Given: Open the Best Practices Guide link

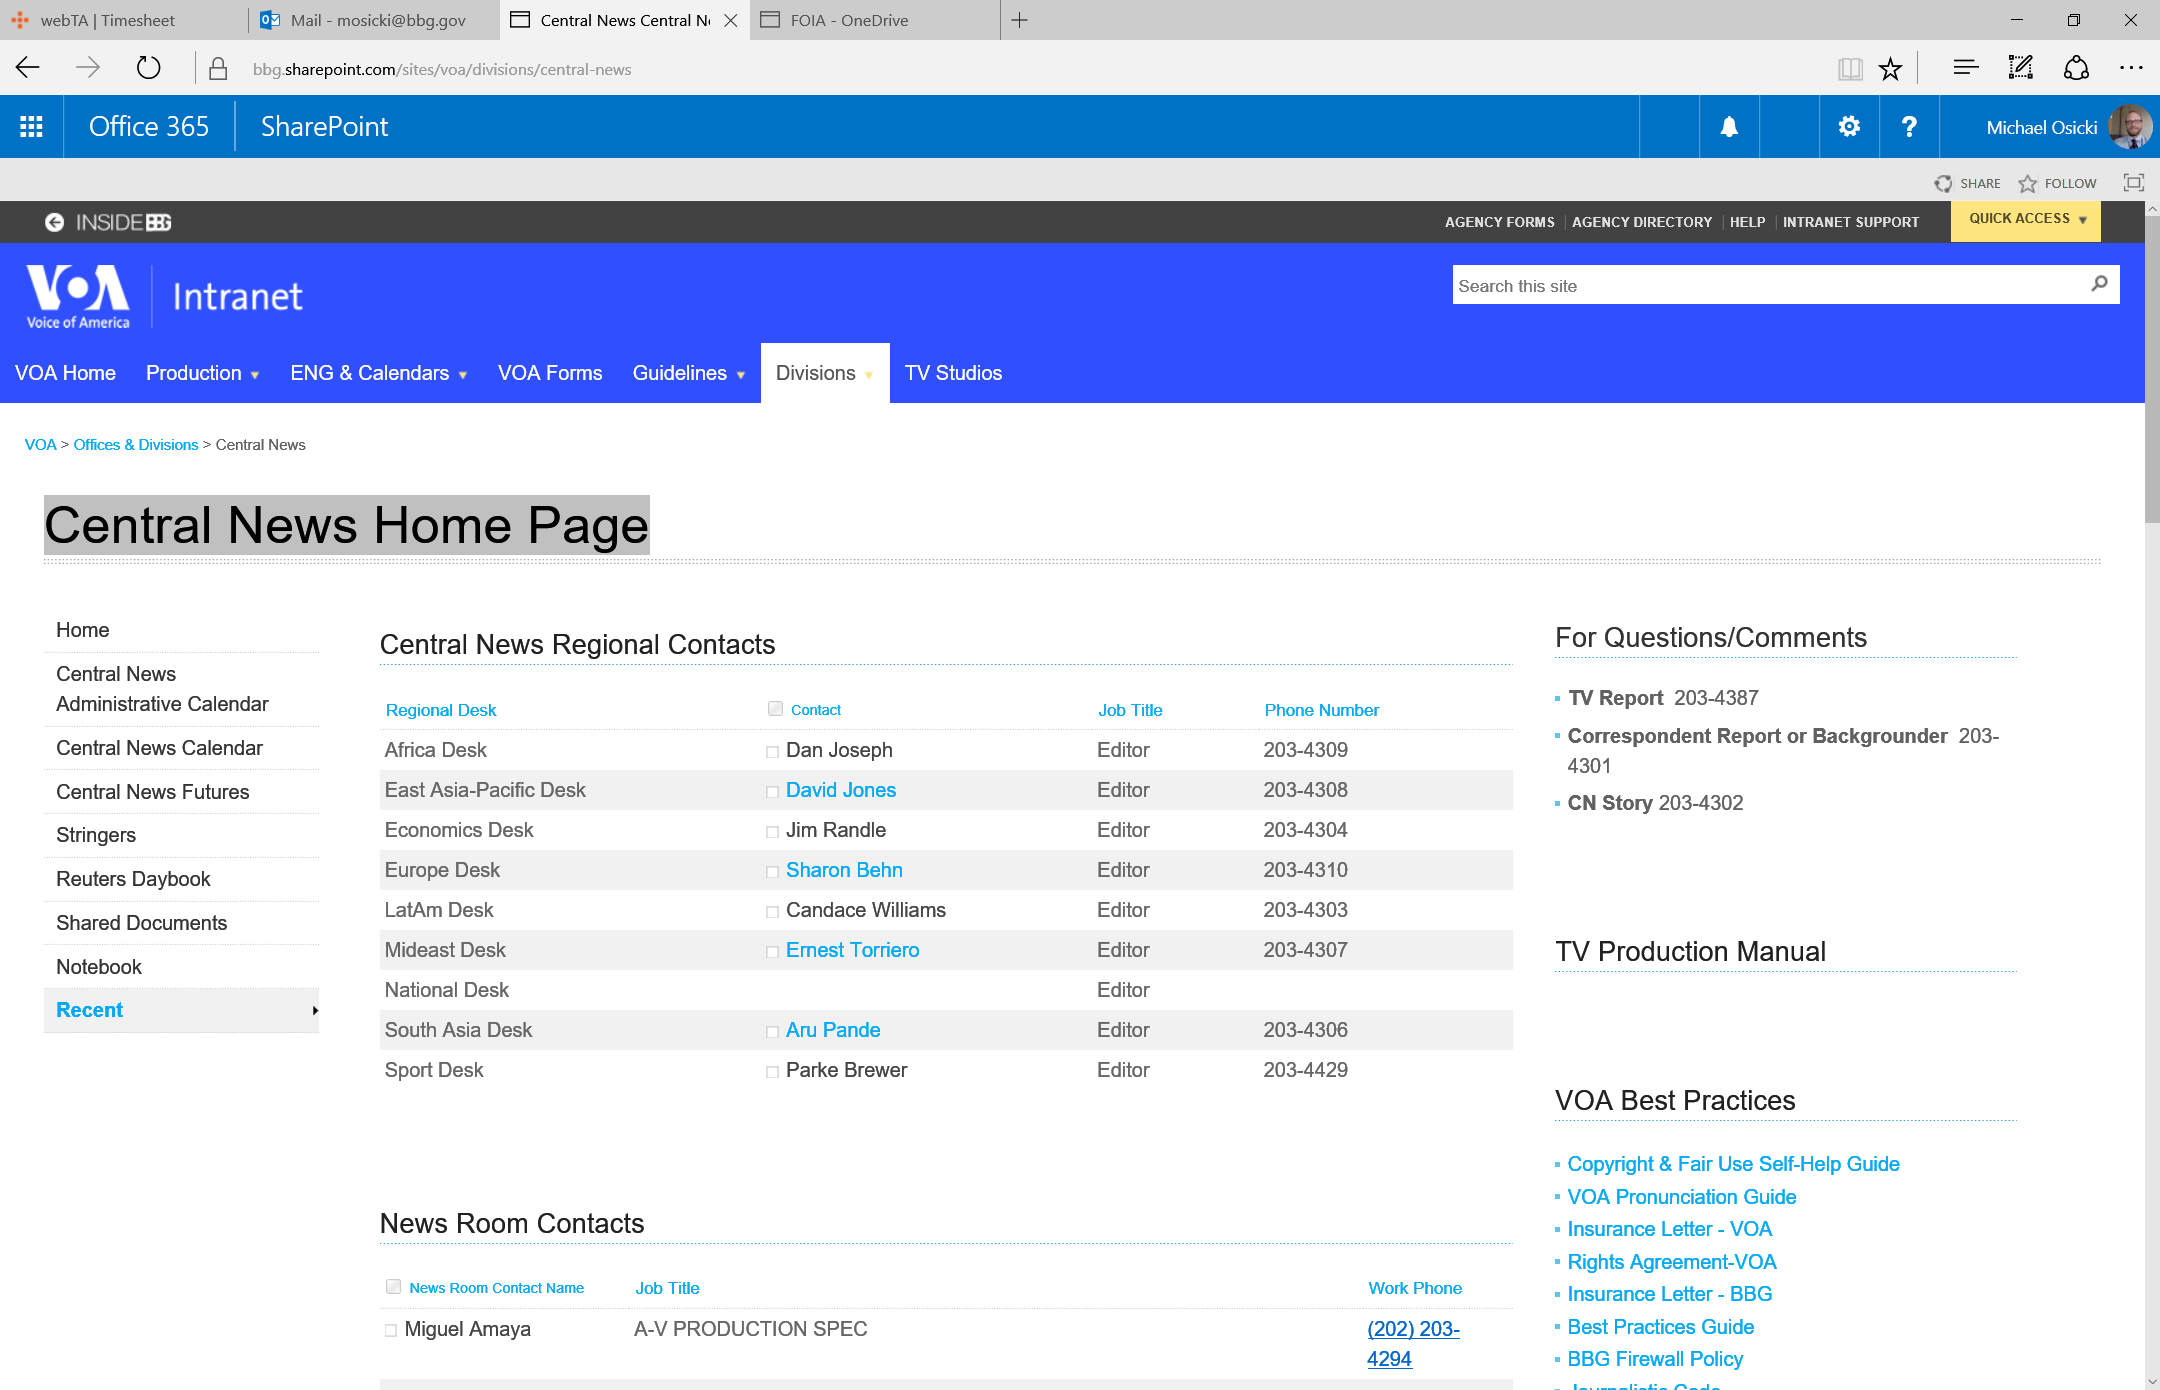Looking at the screenshot, I should 1660,1327.
